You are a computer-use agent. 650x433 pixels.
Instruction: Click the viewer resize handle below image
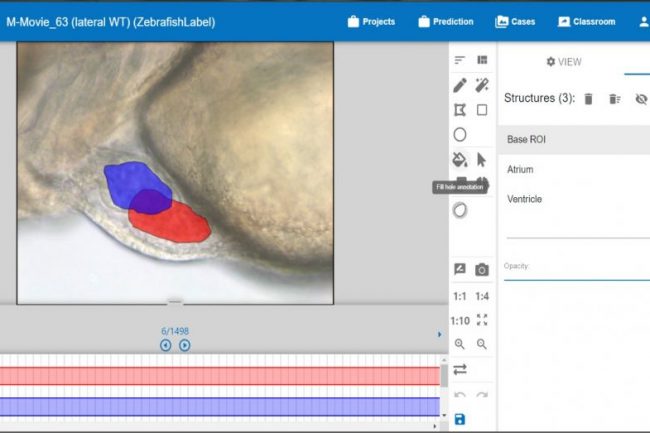(175, 301)
